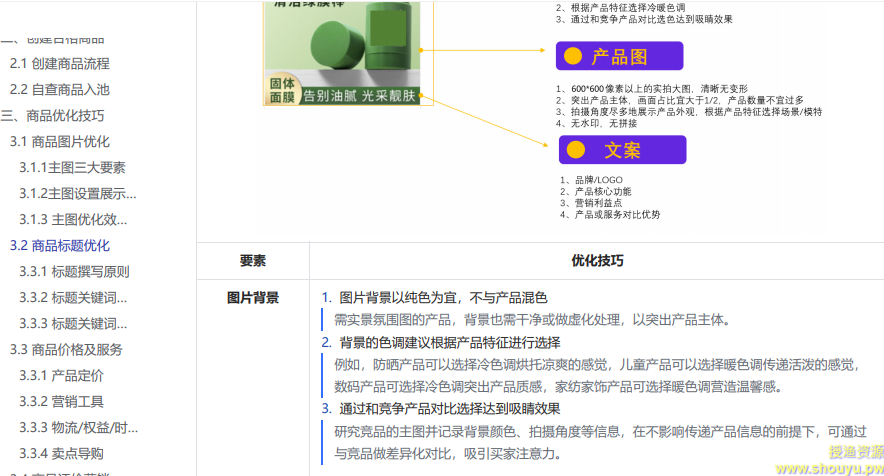Click text 产品或服务对比优势
884x476 pixels.
(x=617, y=214)
